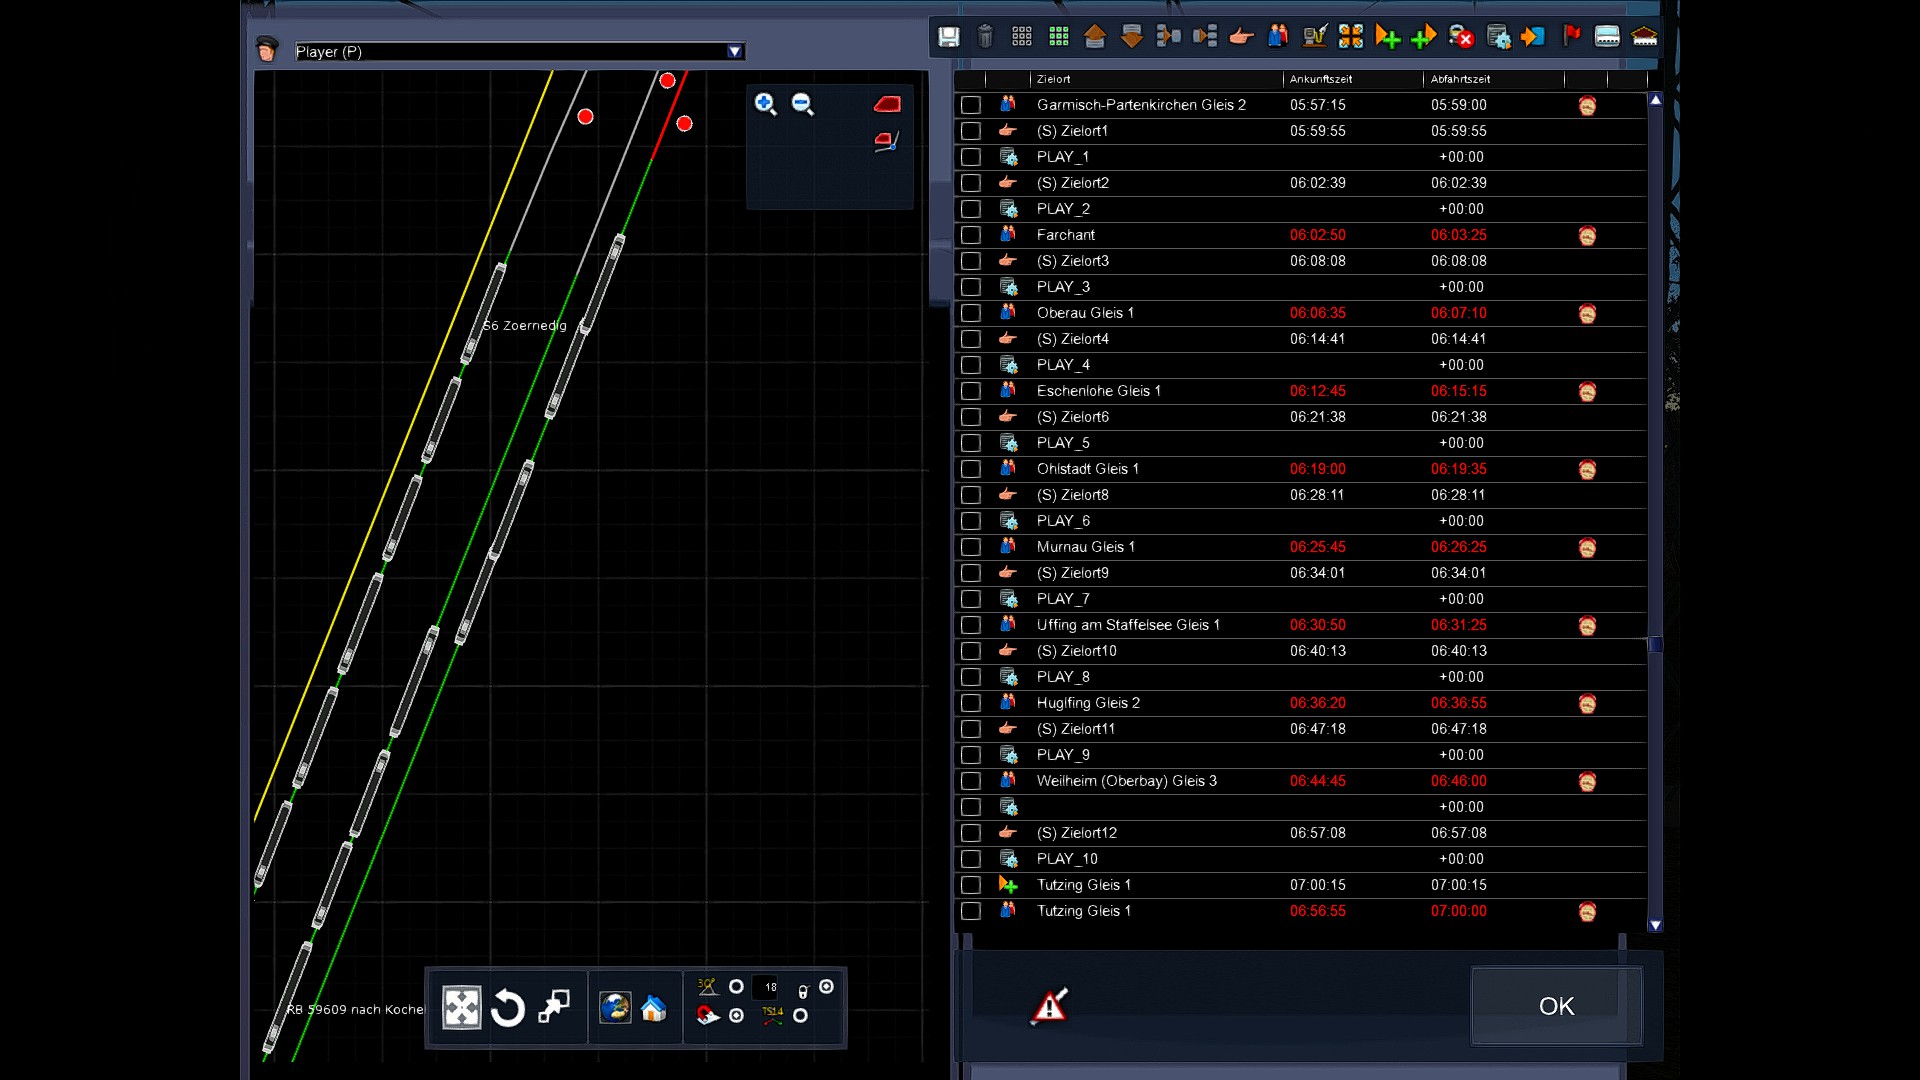1920x1080 pixels.
Task: Click the passengers pick-up instruction icon
Action: click(x=1278, y=37)
